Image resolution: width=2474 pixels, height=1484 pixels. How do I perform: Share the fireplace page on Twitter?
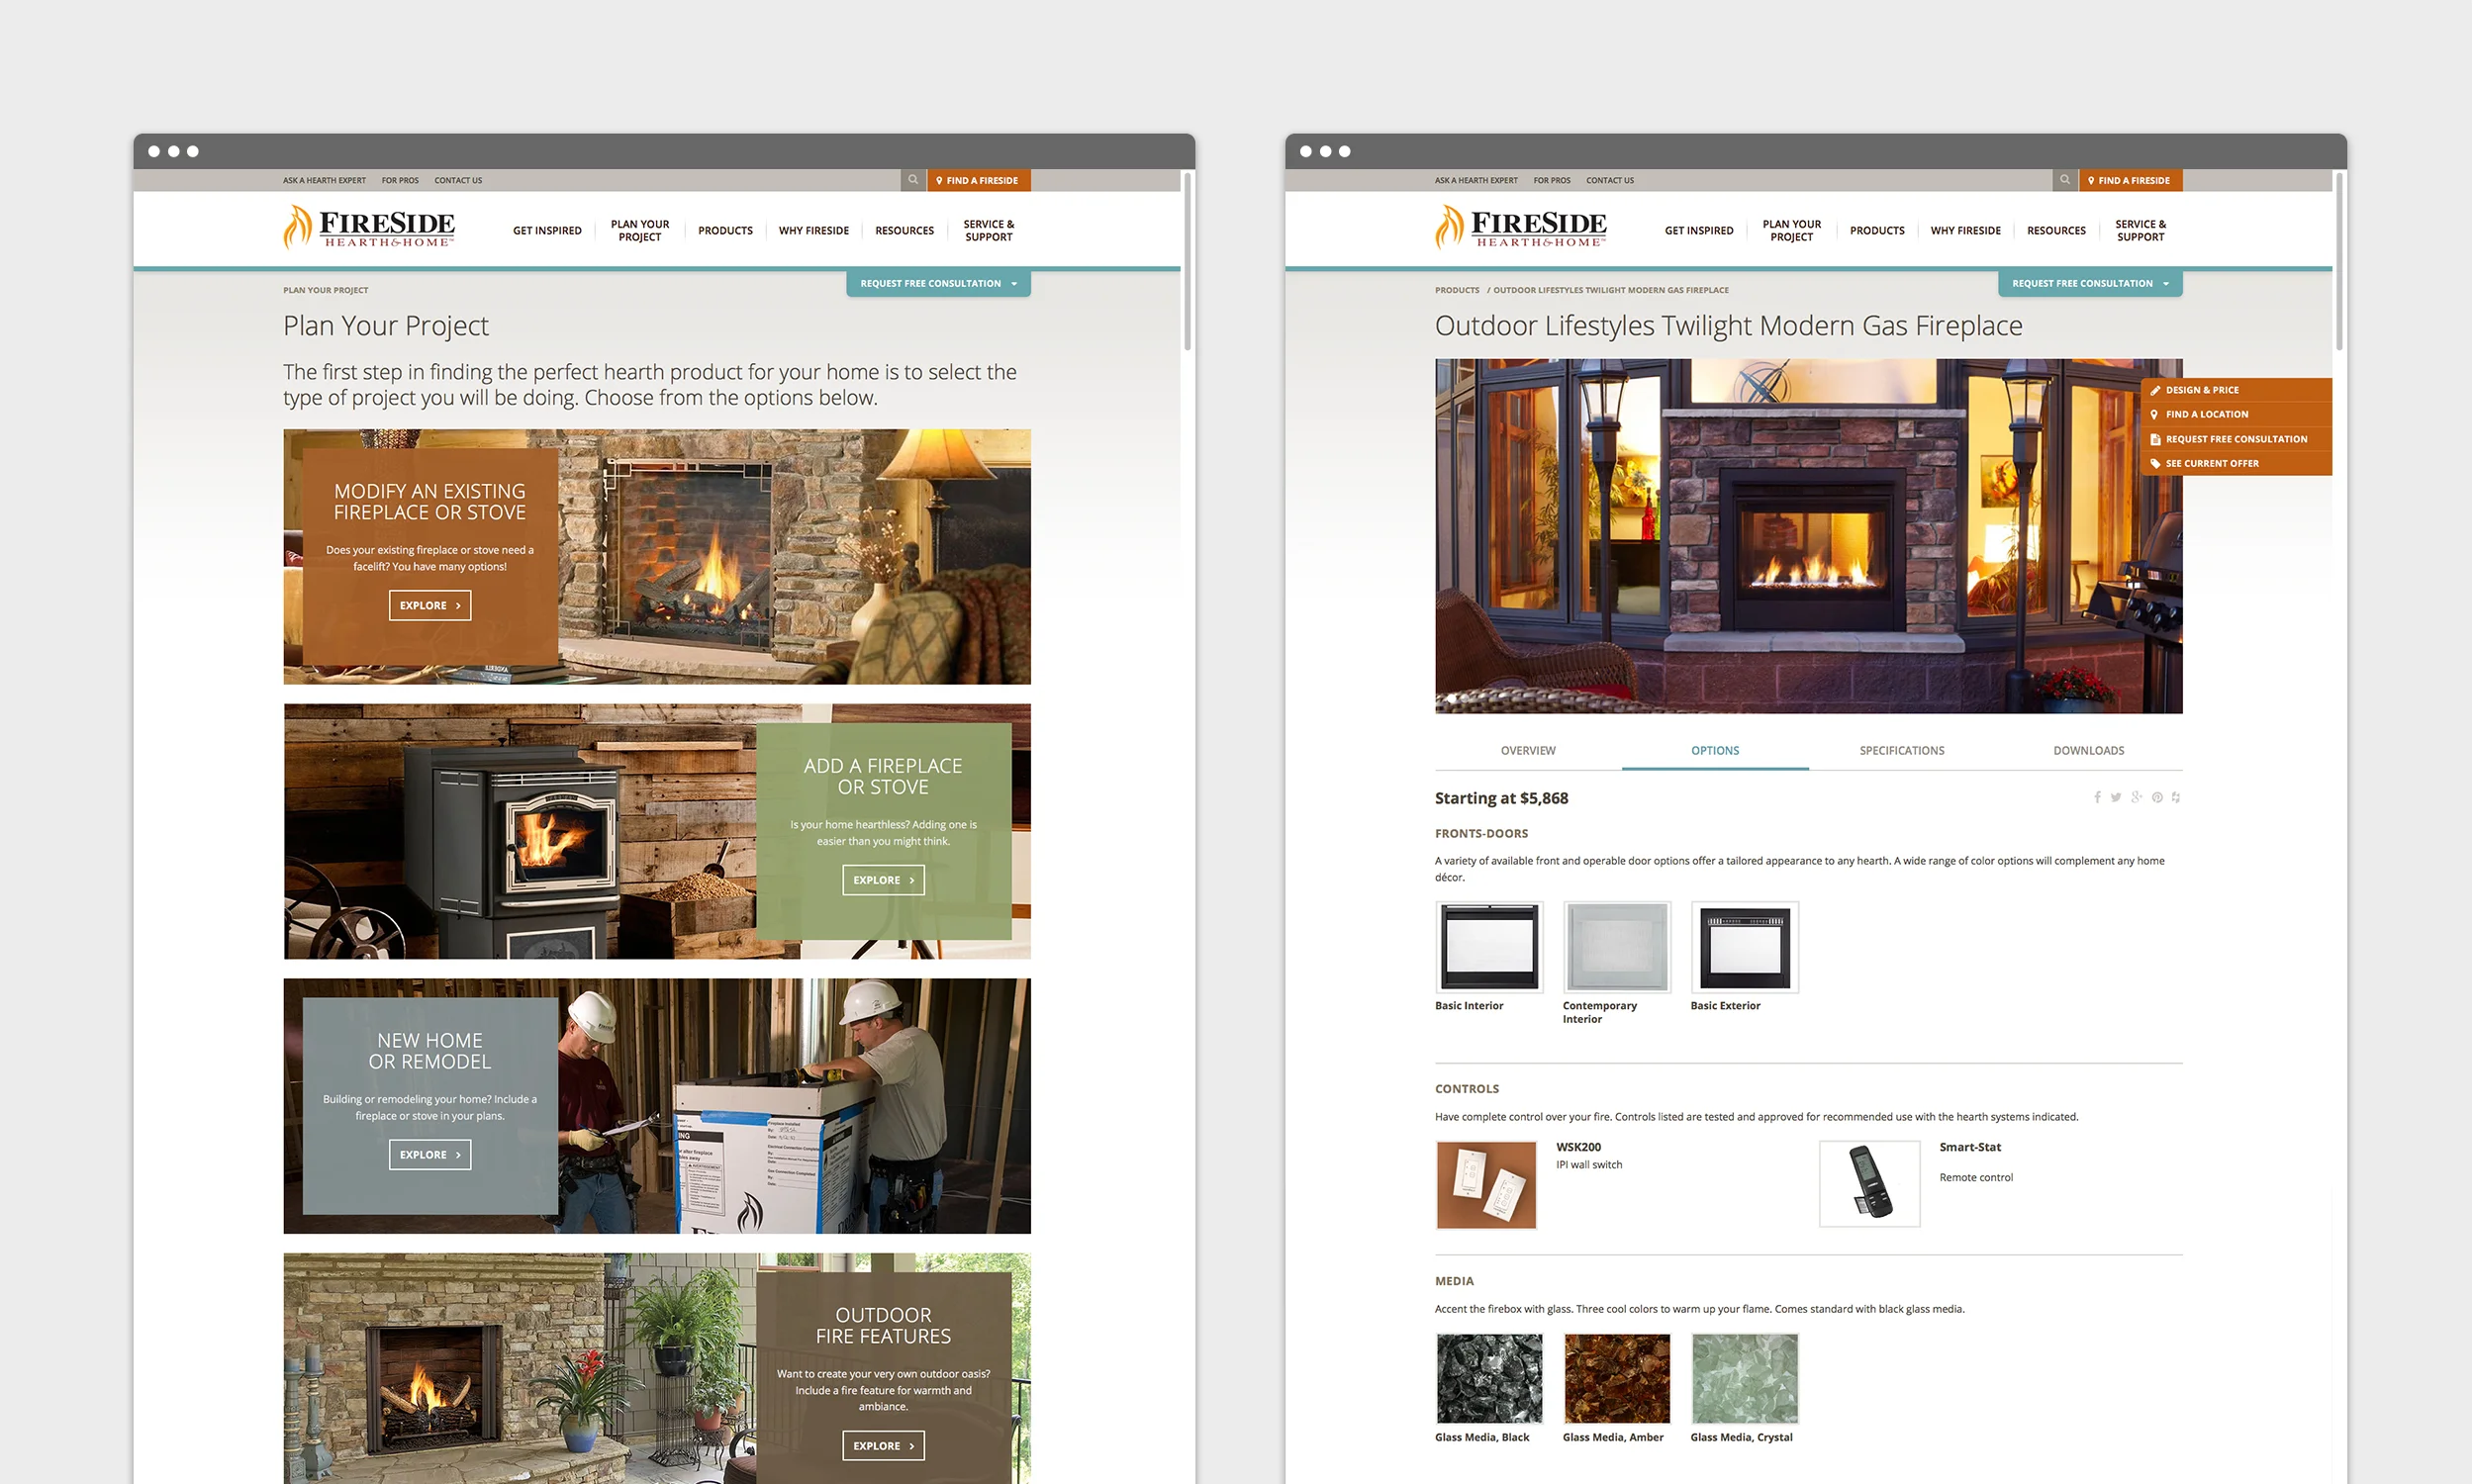(x=2118, y=798)
